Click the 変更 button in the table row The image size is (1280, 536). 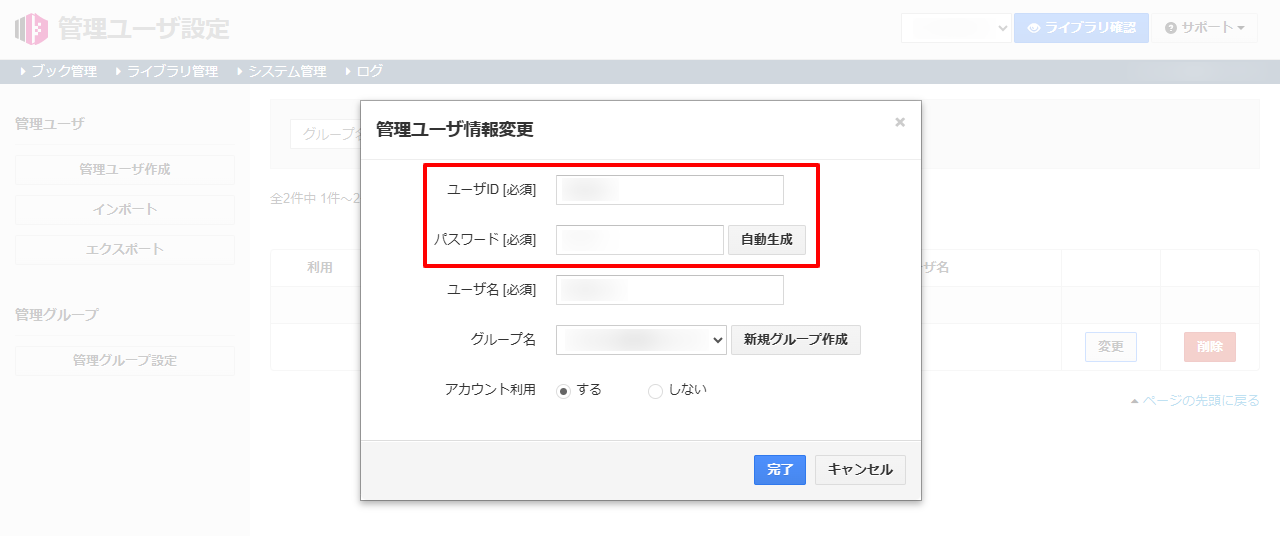[x=1111, y=347]
